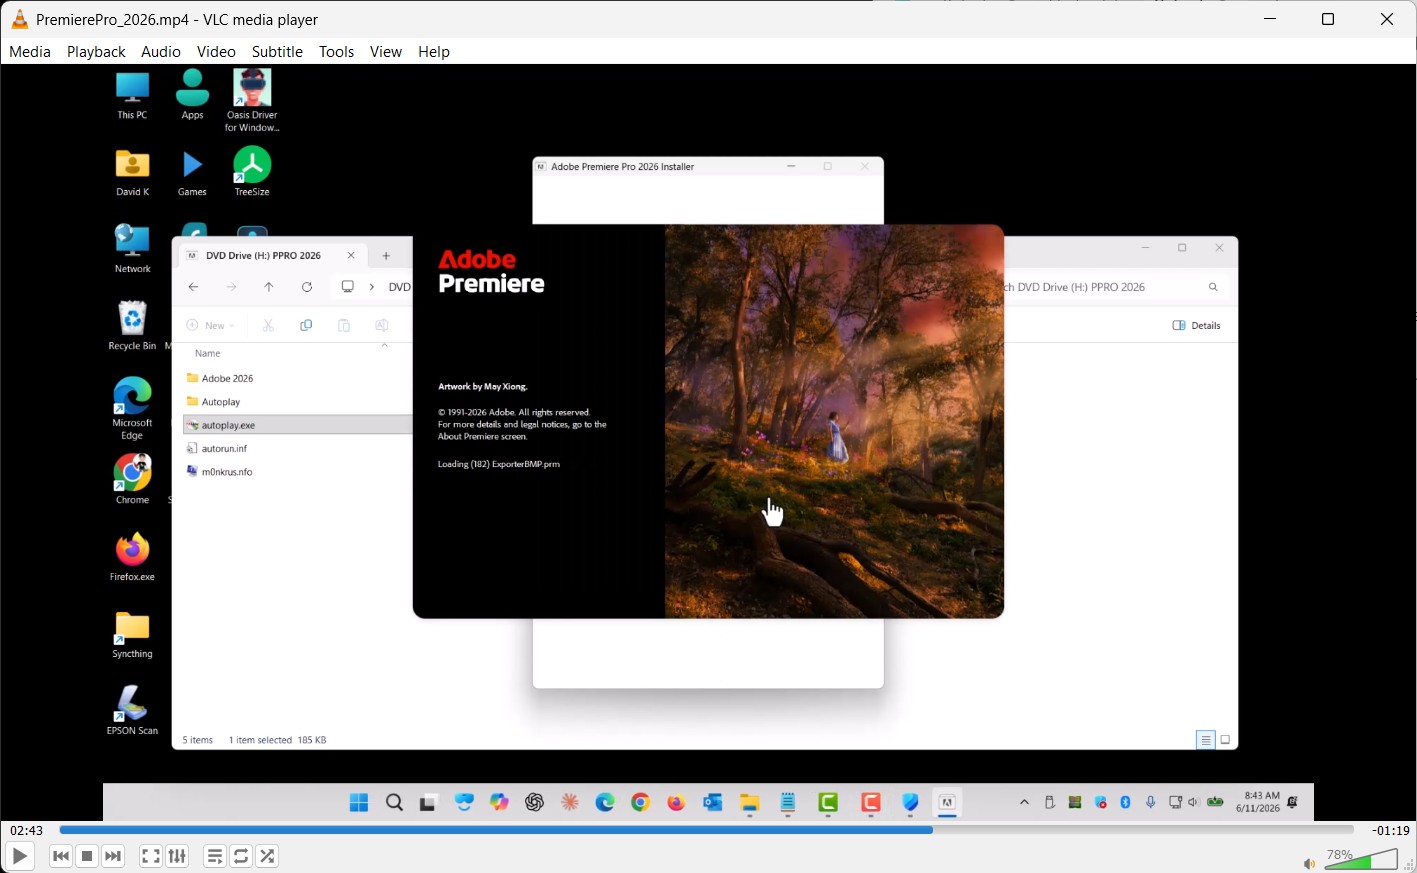Select the Syncthing folder shortcut

click(x=132, y=635)
